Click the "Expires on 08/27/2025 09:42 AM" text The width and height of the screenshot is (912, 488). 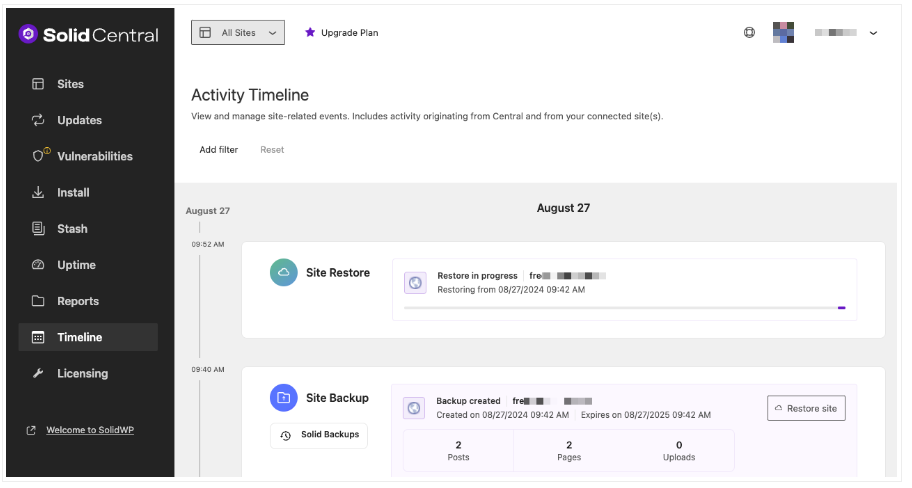point(646,415)
